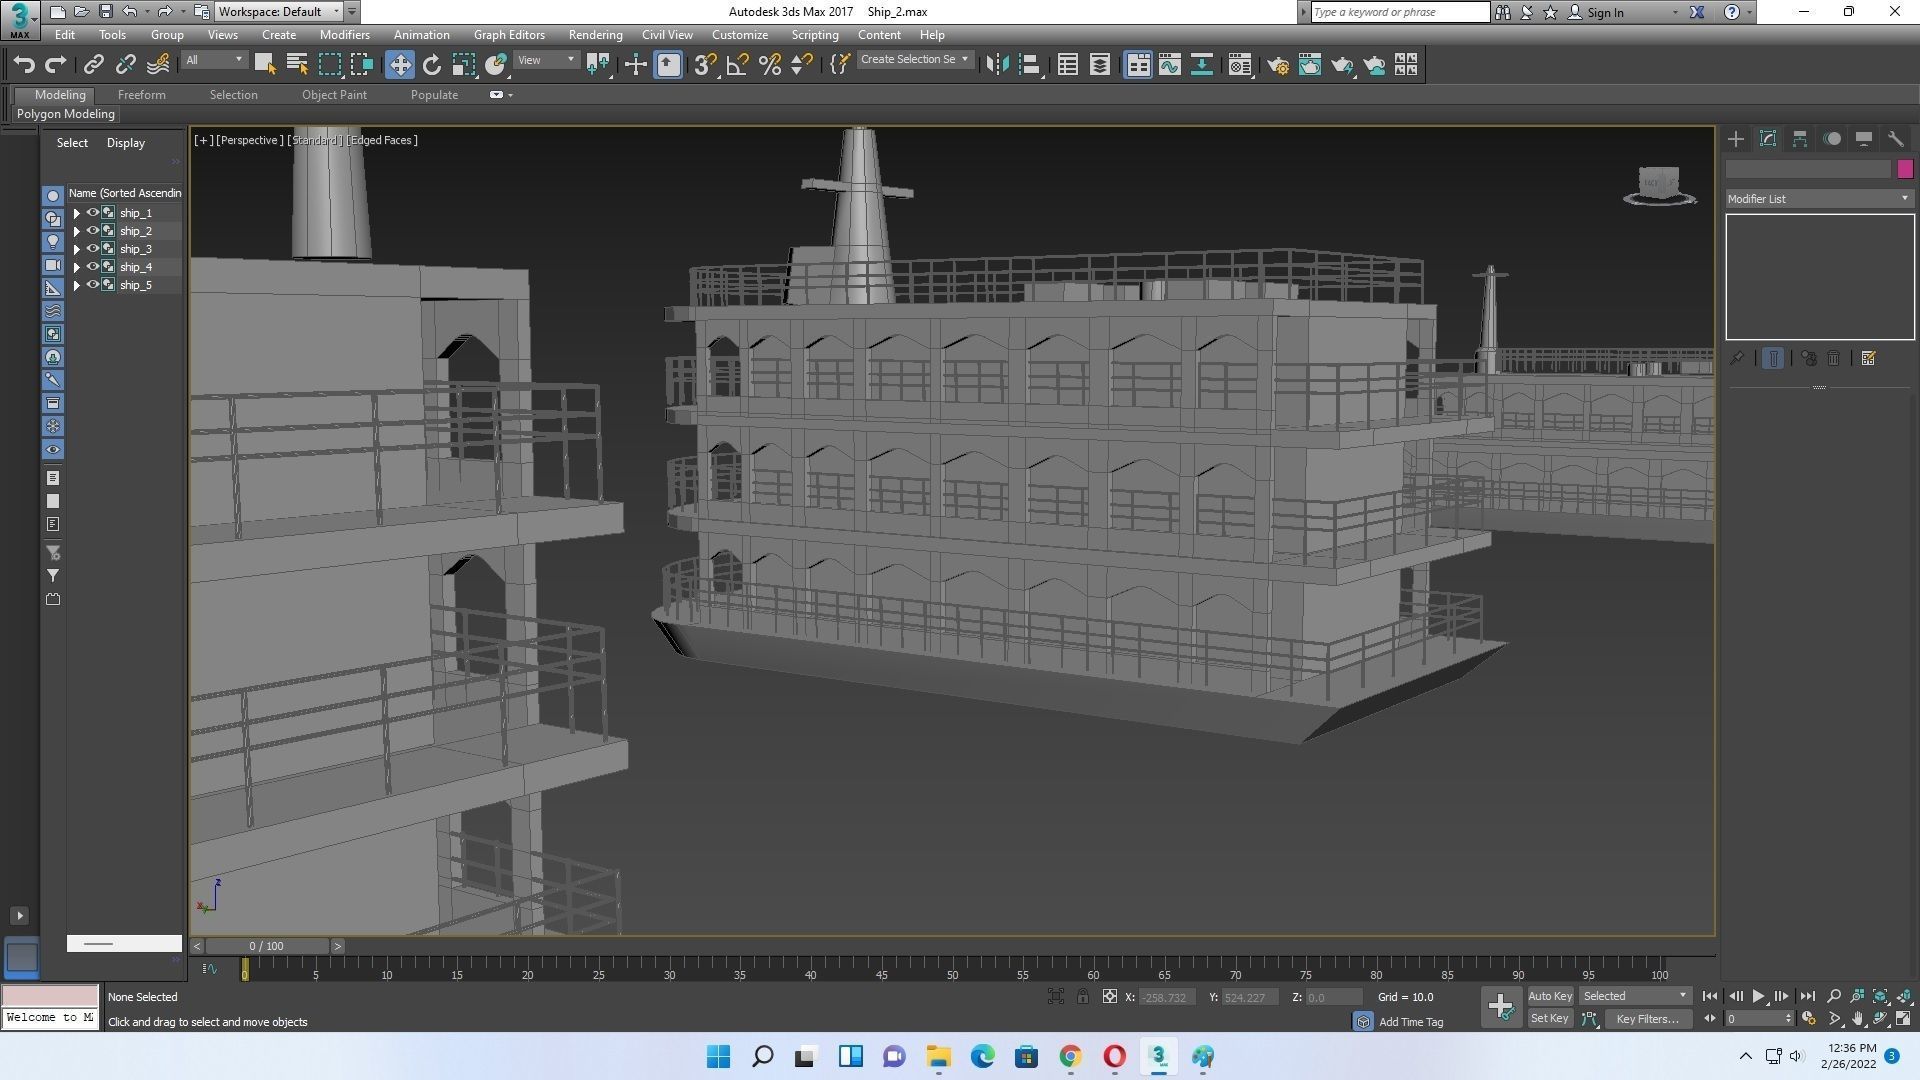1920x1080 pixels.
Task: Click the Edged Faces shading label
Action: tap(382, 140)
